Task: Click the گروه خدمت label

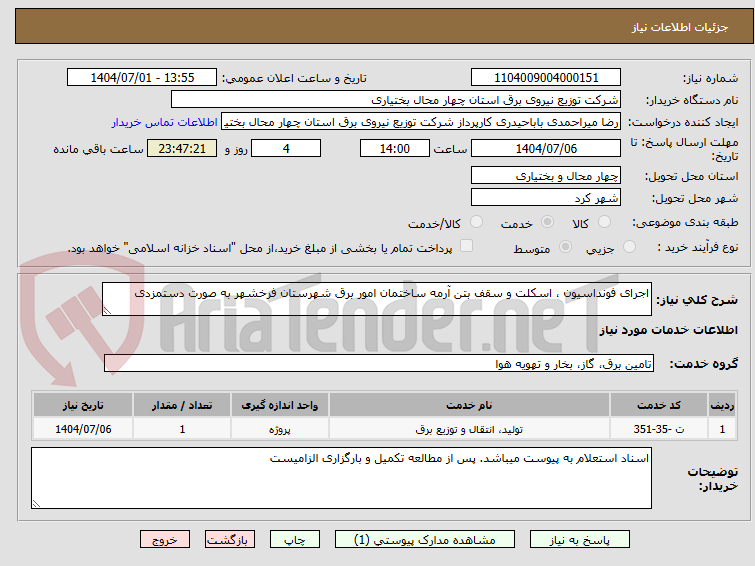Action: tap(703, 364)
